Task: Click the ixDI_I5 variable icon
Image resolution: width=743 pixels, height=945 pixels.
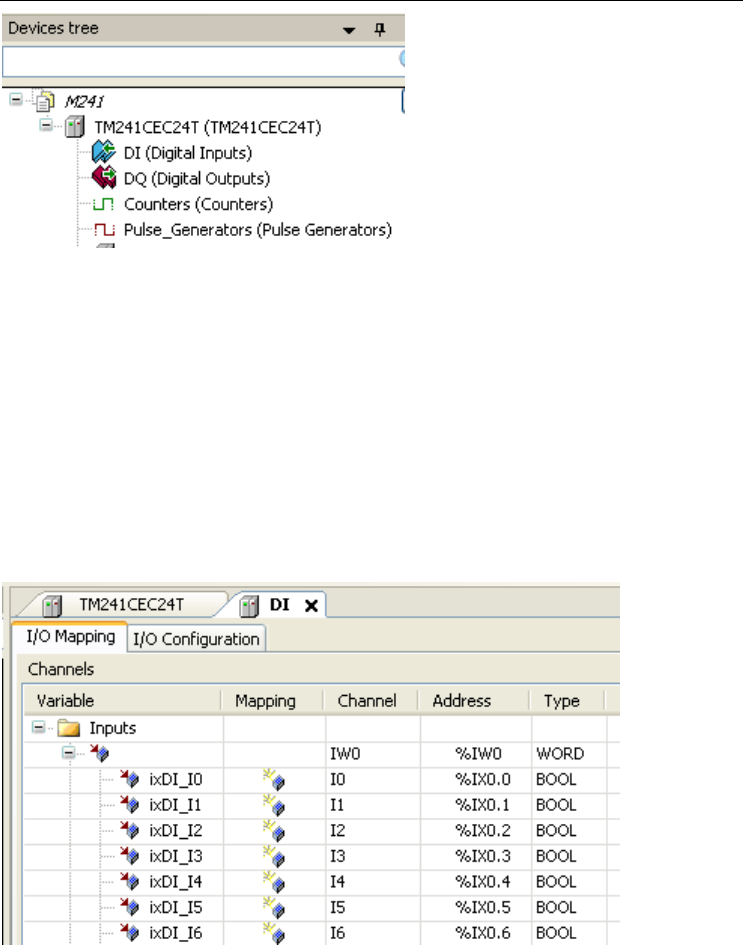Action: (130, 906)
